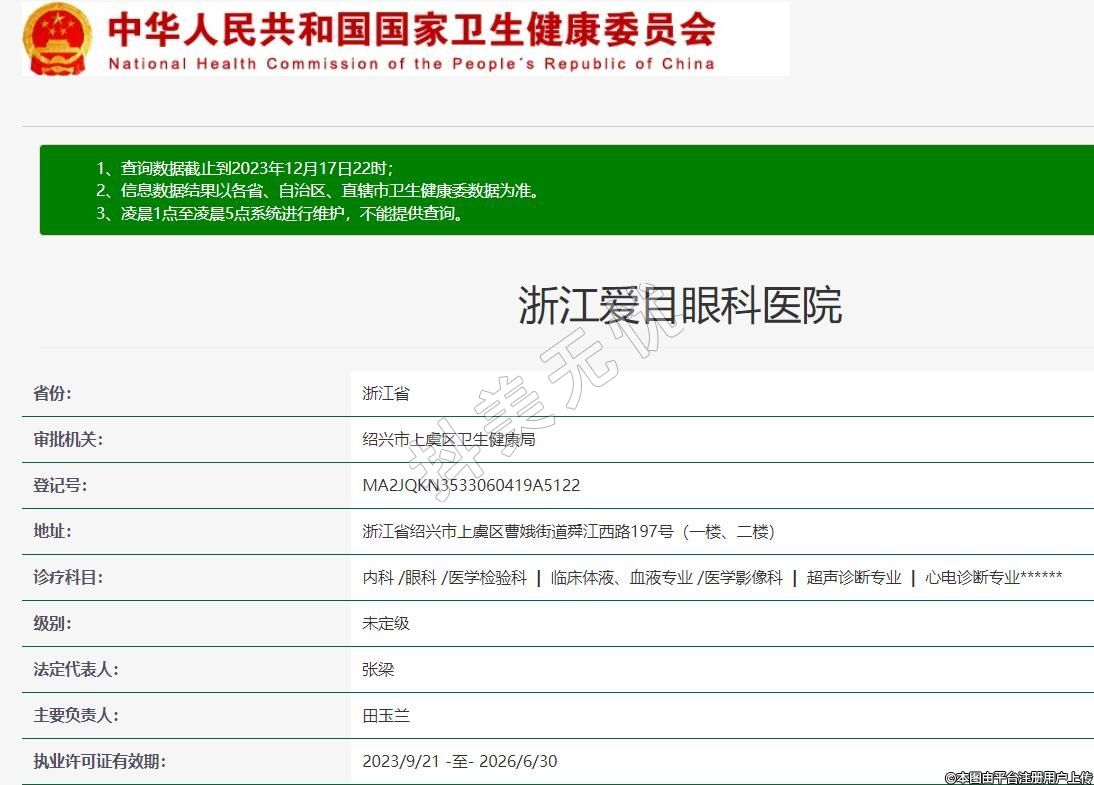Click the legal representative name 张梁
Image resolution: width=1094 pixels, height=785 pixels.
pos(378,669)
